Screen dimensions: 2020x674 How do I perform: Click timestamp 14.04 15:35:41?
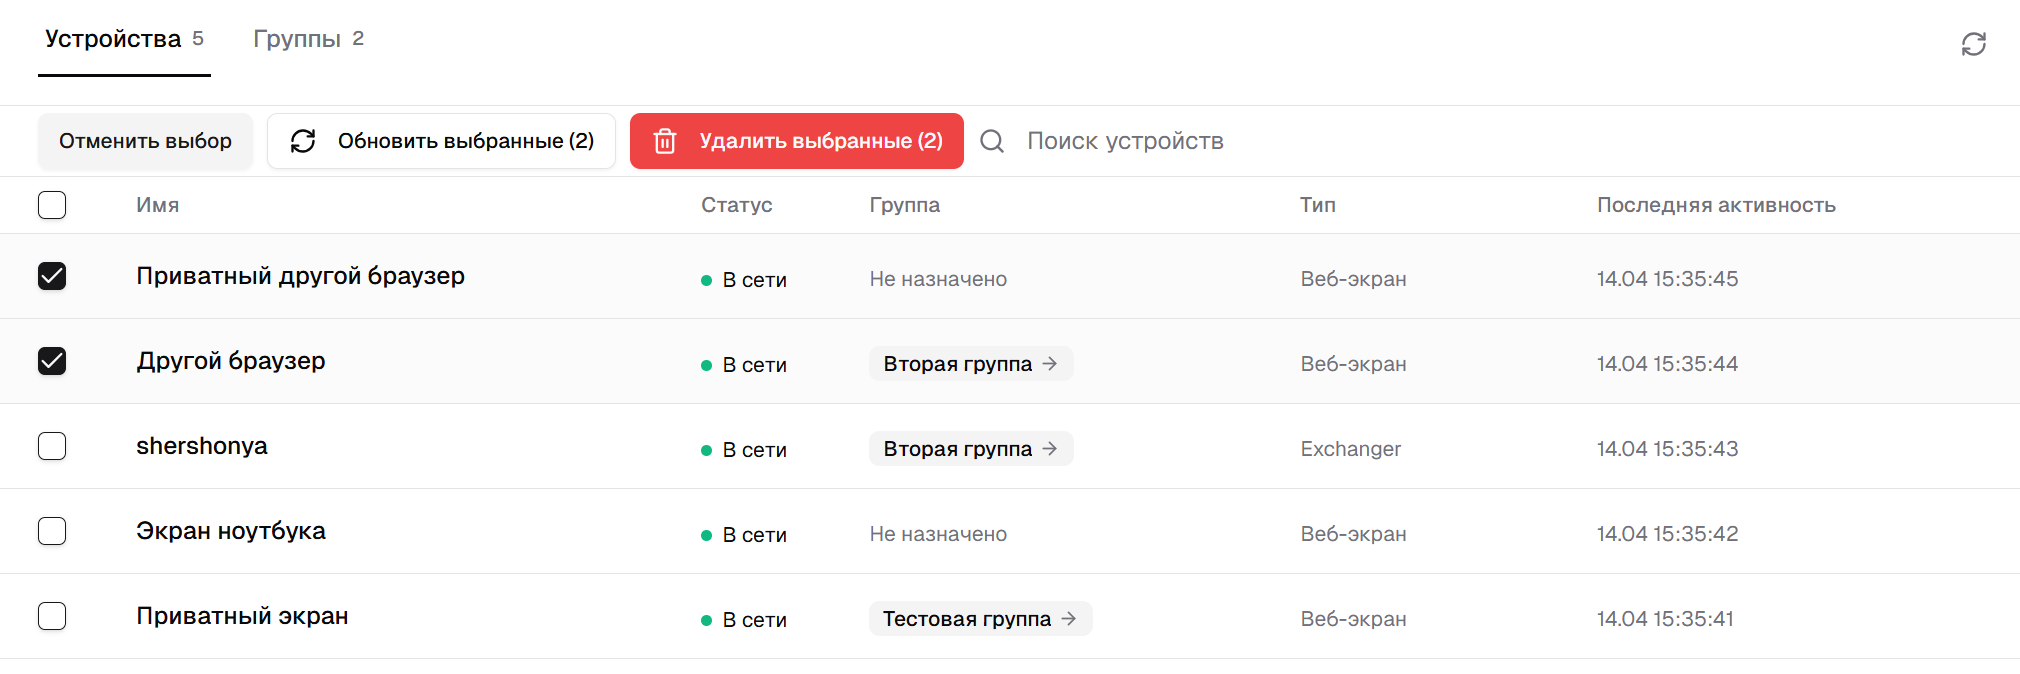click(1665, 619)
